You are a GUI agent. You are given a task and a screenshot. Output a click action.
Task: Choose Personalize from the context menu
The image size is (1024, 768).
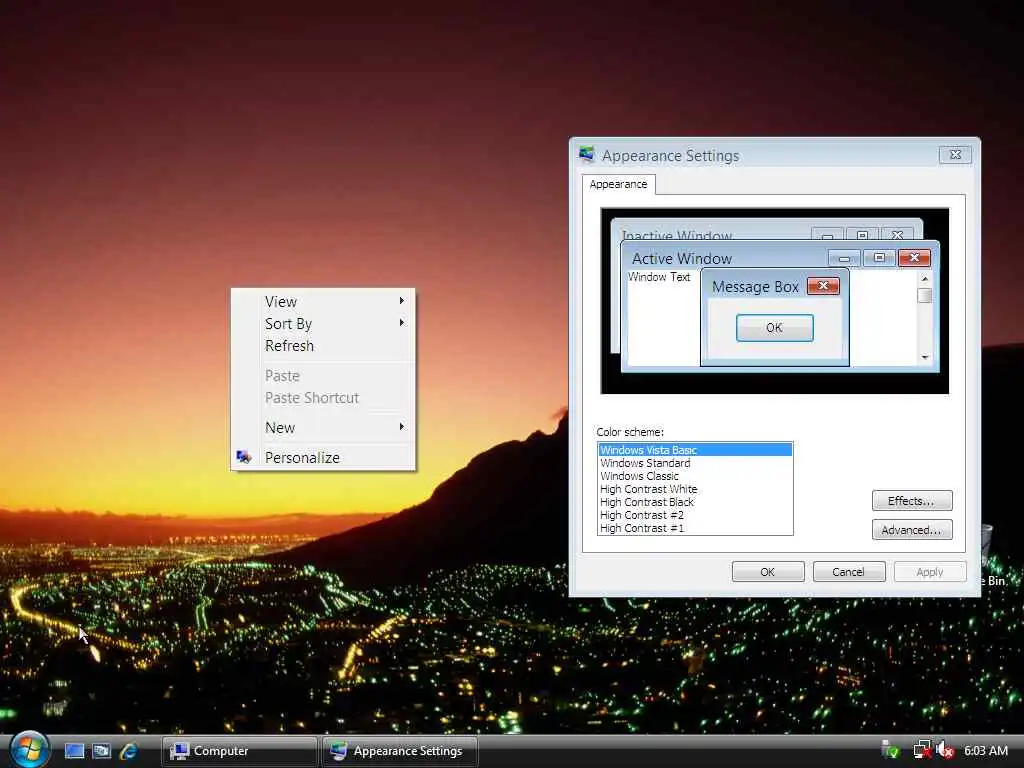[x=323, y=458]
